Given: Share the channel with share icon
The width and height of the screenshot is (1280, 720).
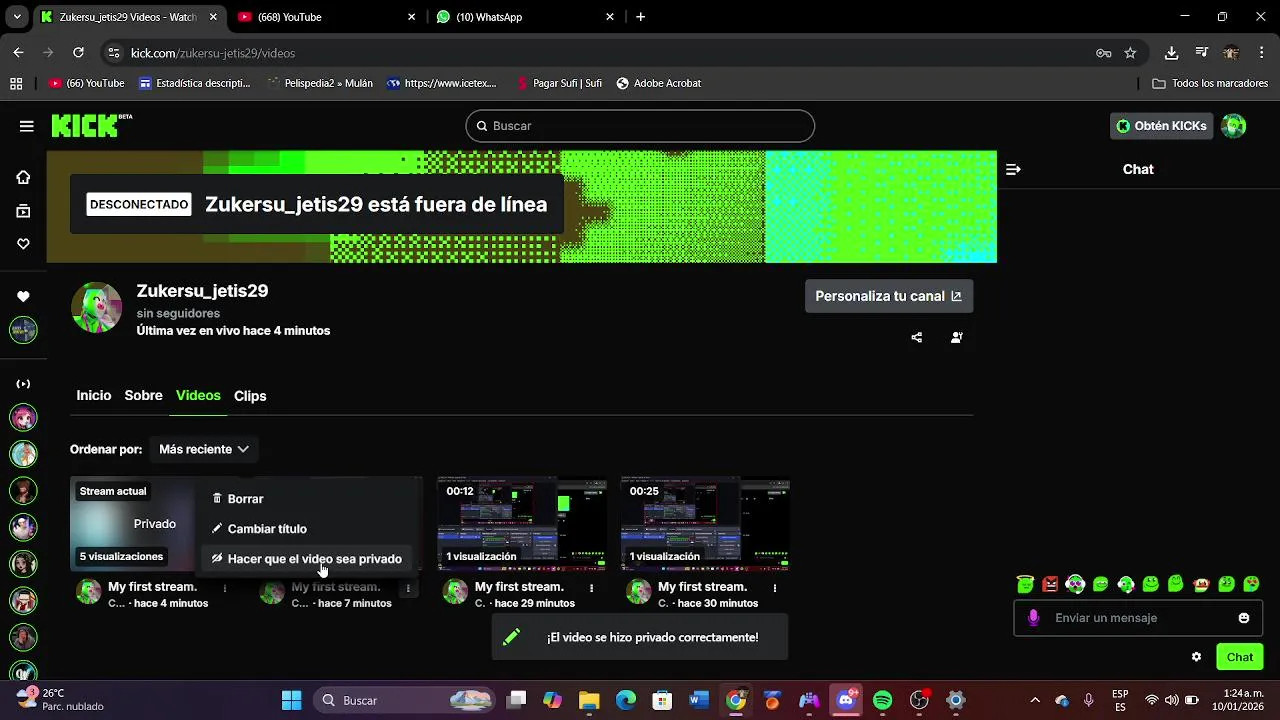Looking at the screenshot, I should pos(917,337).
